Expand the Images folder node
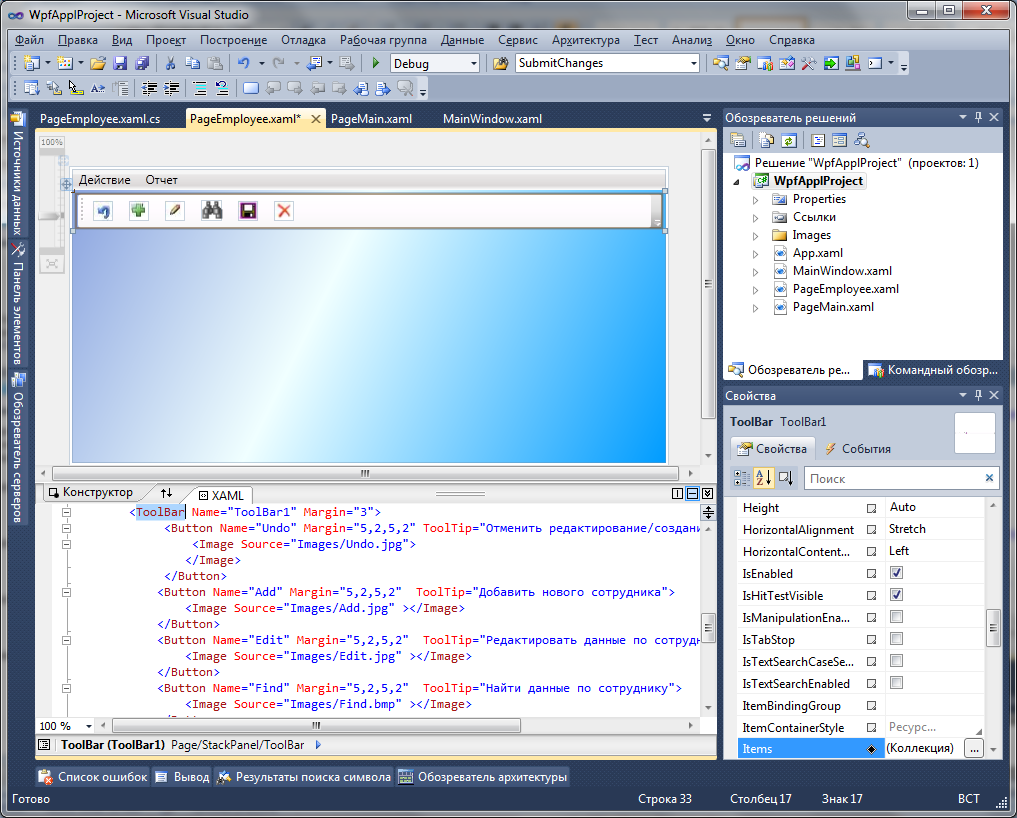 coord(756,236)
